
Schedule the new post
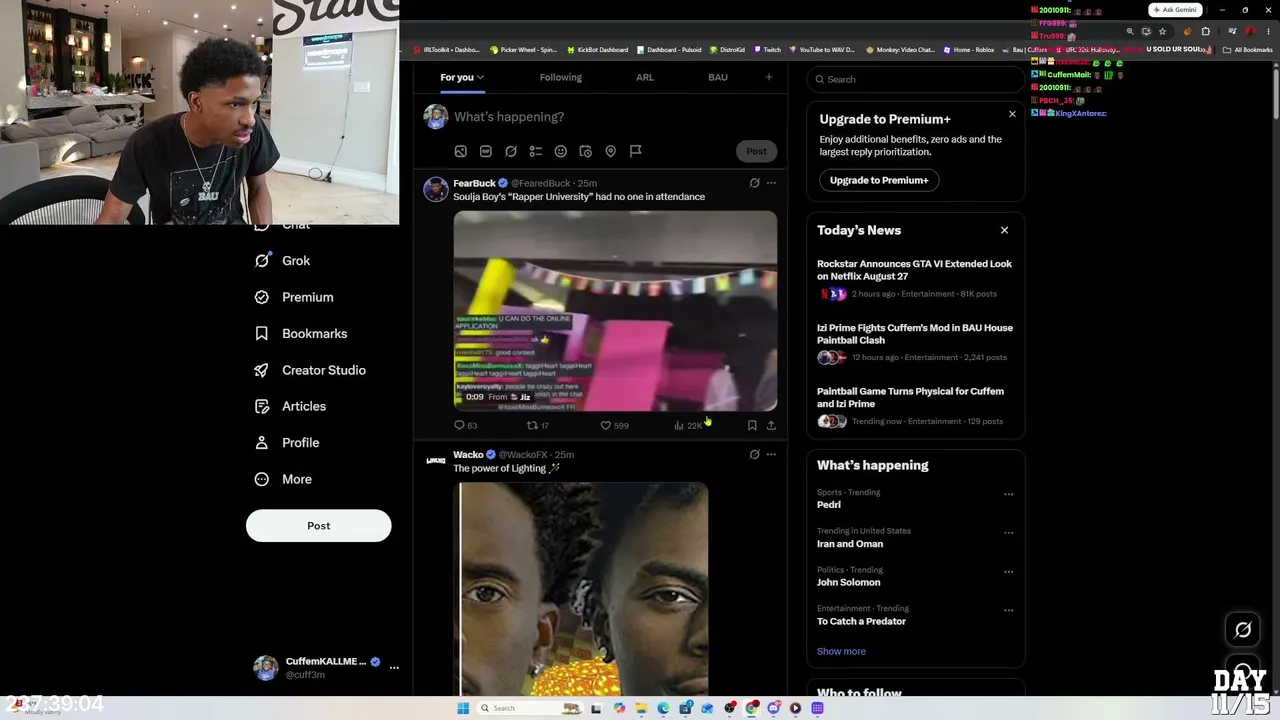pyautogui.click(x=586, y=151)
